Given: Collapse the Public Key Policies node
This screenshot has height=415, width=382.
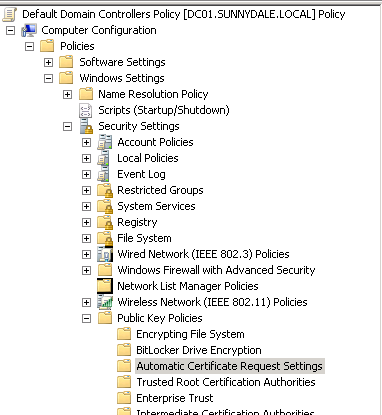Looking at the screenshot, I should (86, 318).
